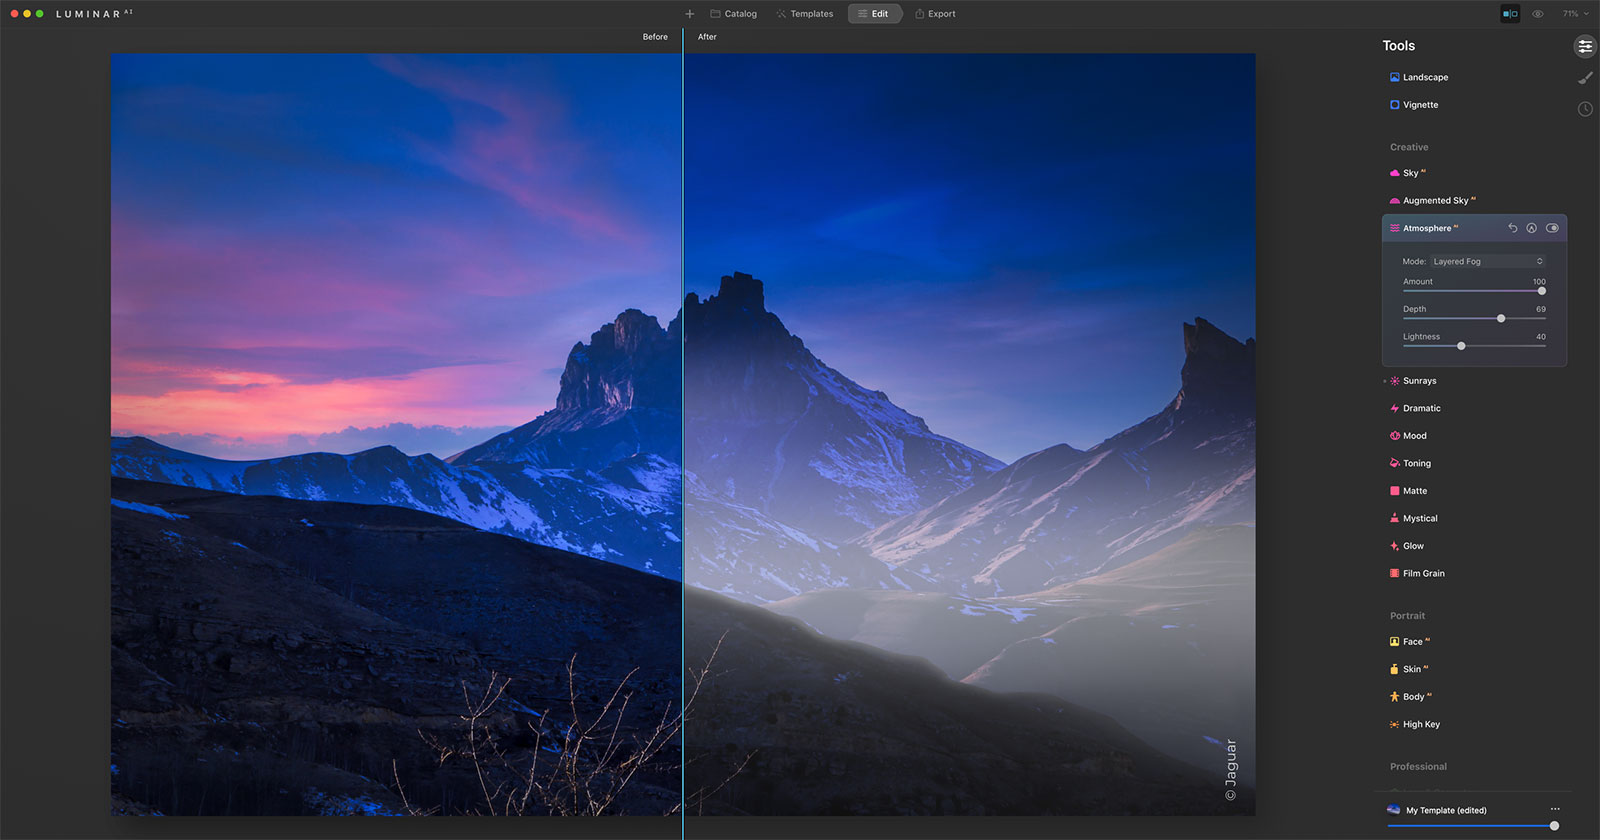Open the Film Grain tool
Image resolution: width=1600 pixels, height=840 pixels.
[1423, 574]
